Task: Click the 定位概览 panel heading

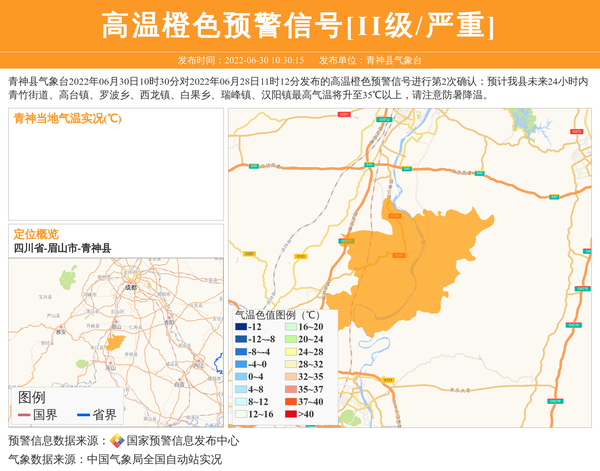Action: [36, 233]
